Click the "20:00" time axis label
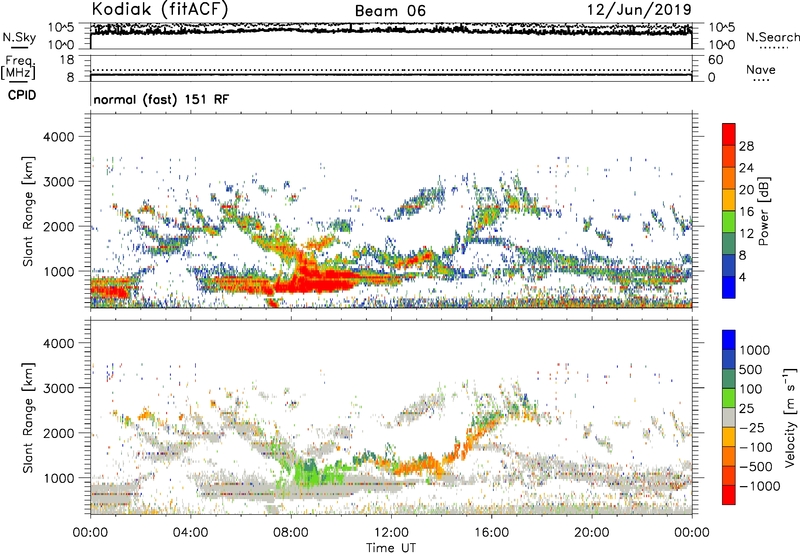The width and height of the screenshot is (800, 554). tap(591, 533)
